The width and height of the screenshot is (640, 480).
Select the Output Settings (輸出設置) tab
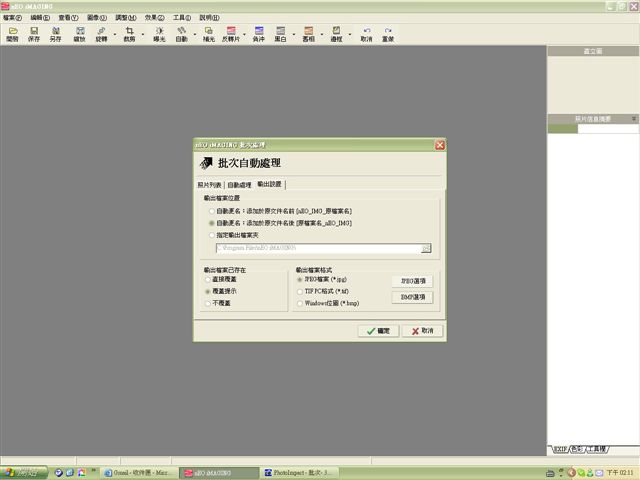click(269, 184)
